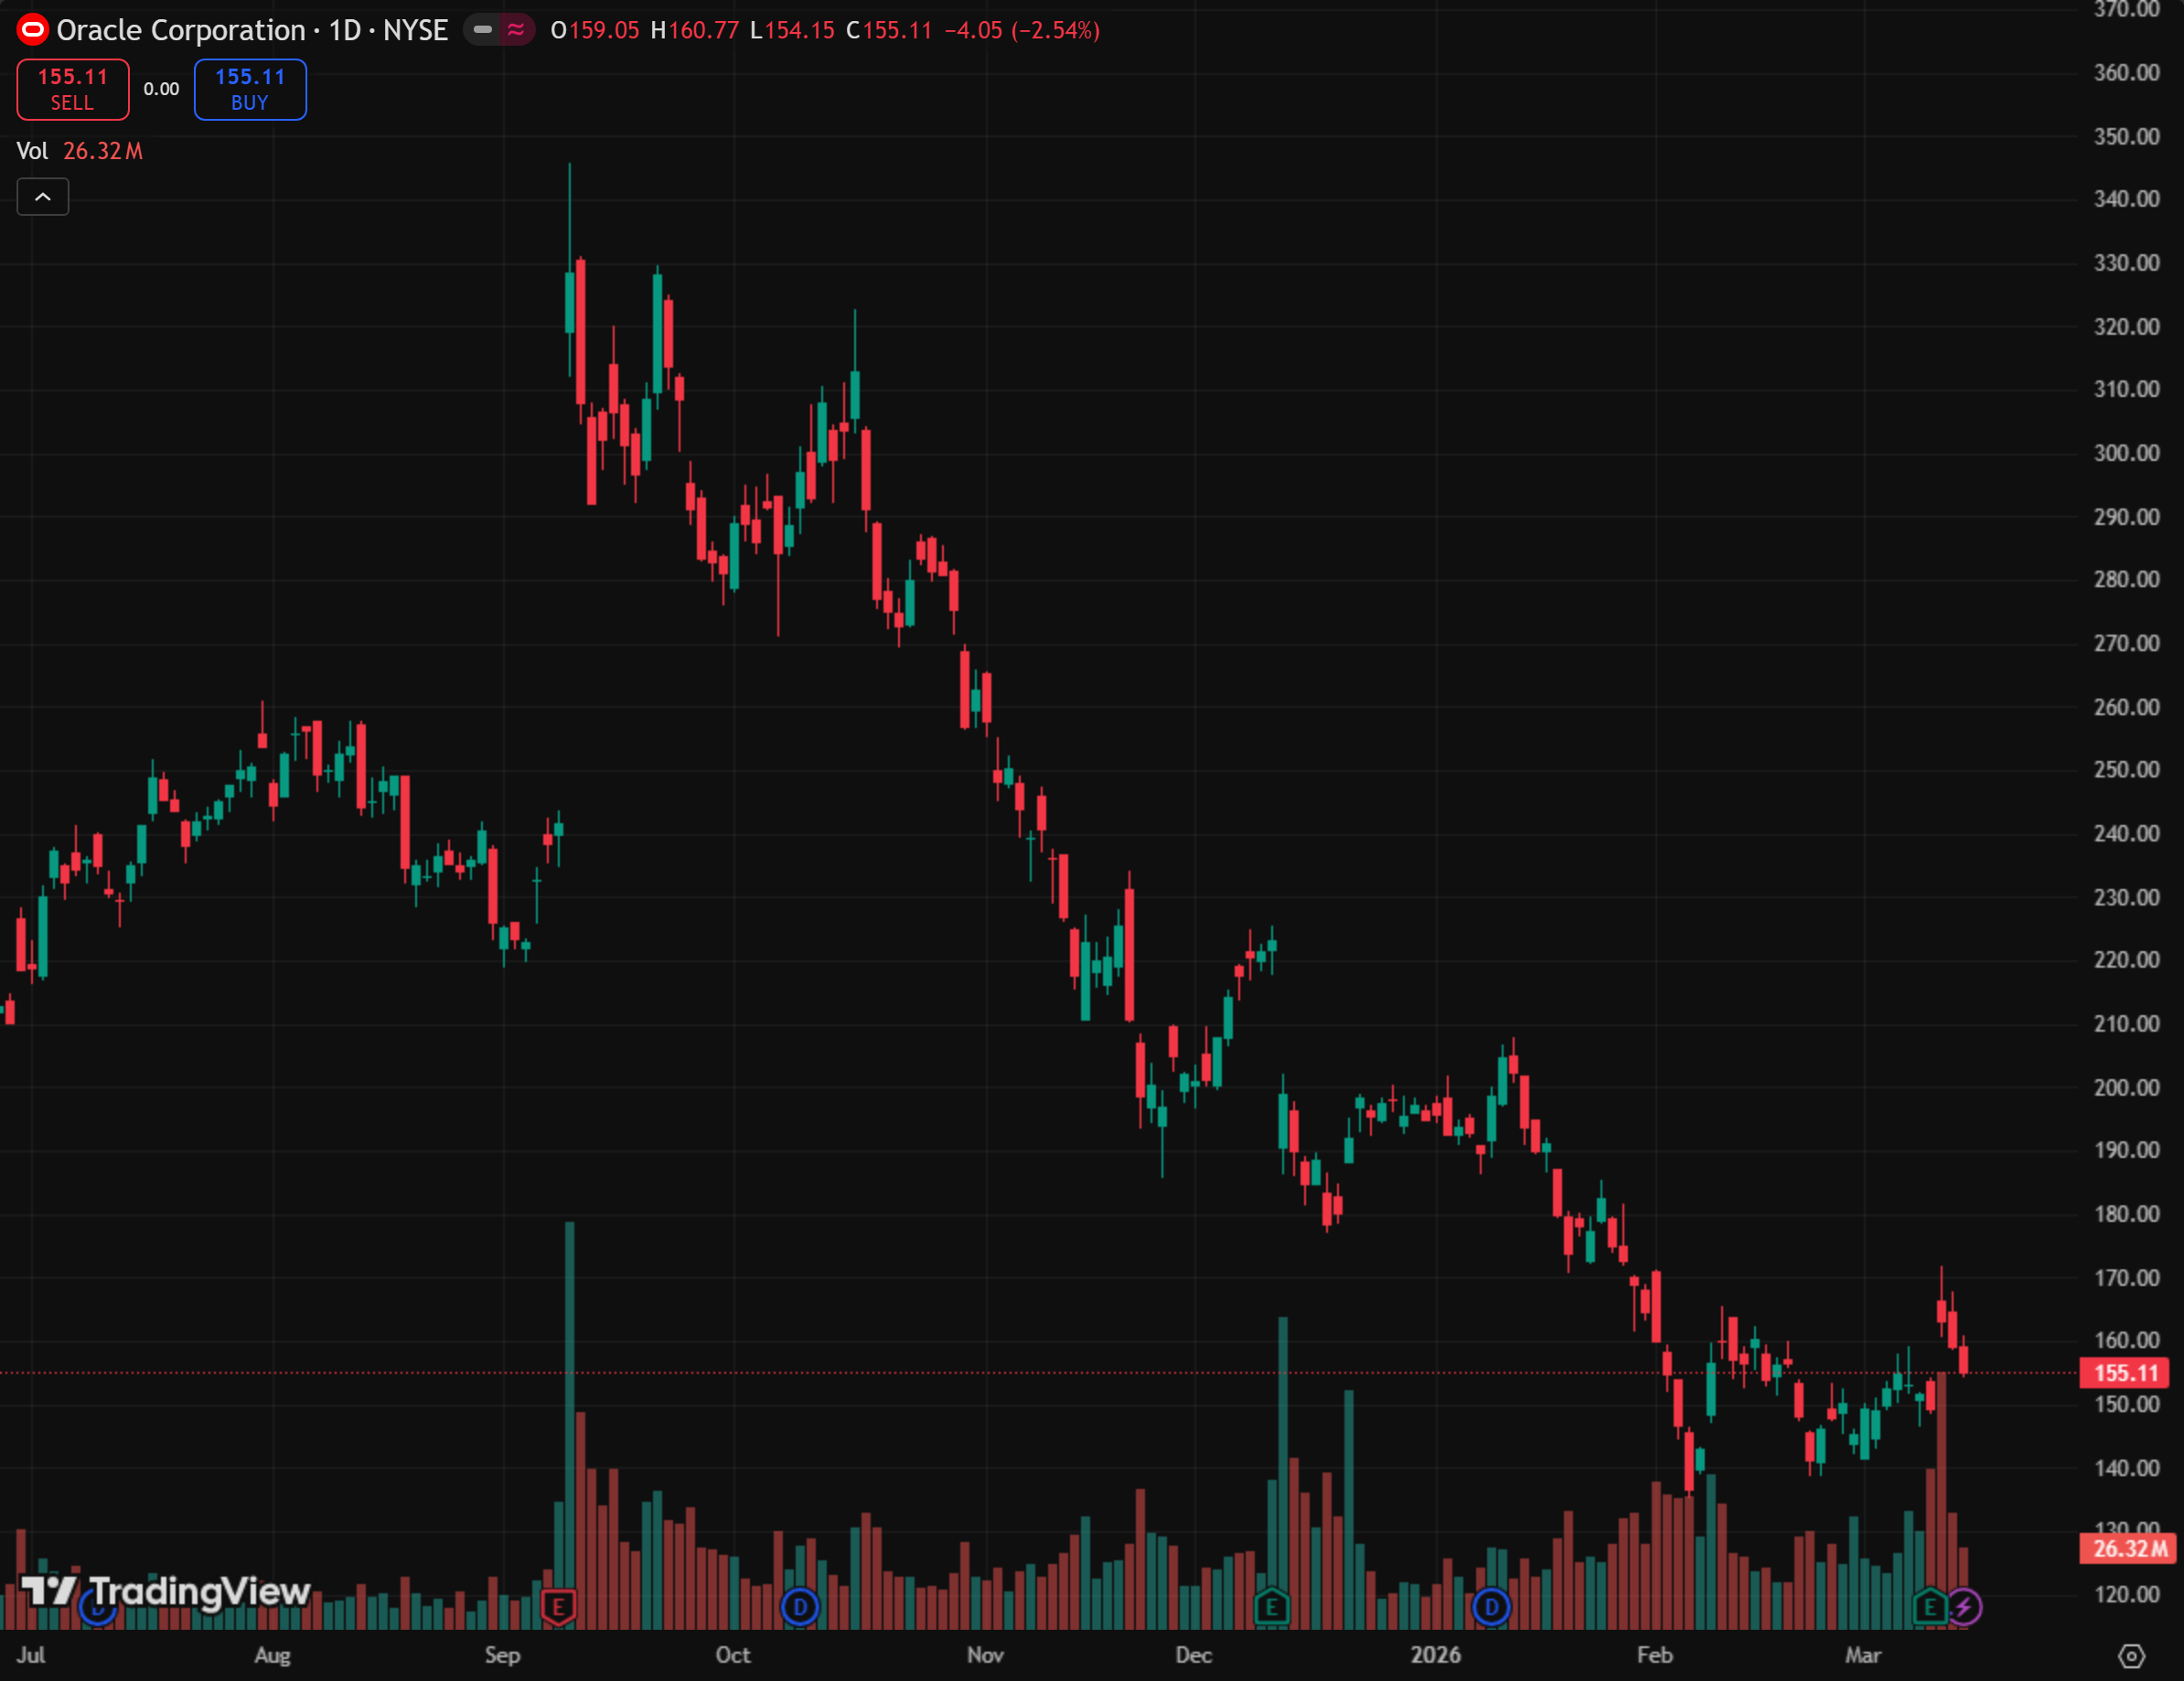
Task: Click the 350.00 price scale label
Action: pos(2127,136)
